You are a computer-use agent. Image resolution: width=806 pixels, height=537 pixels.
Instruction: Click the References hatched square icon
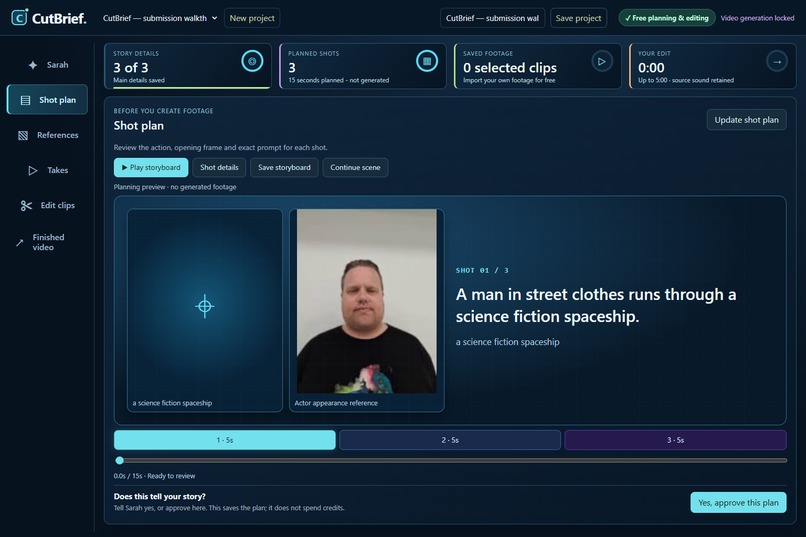[x=23, y=135]
